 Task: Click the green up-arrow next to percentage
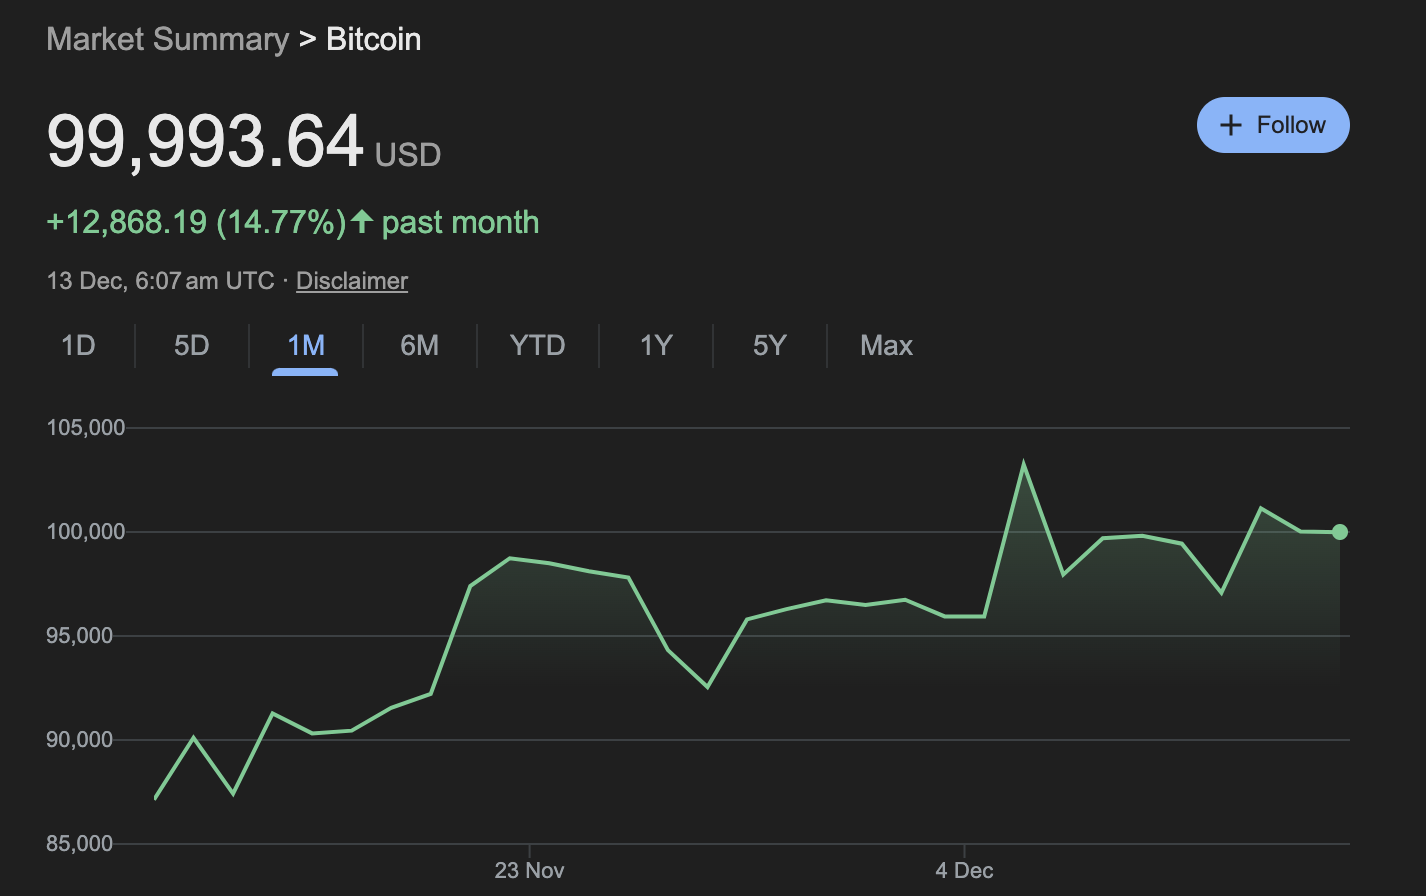(362, 221)
